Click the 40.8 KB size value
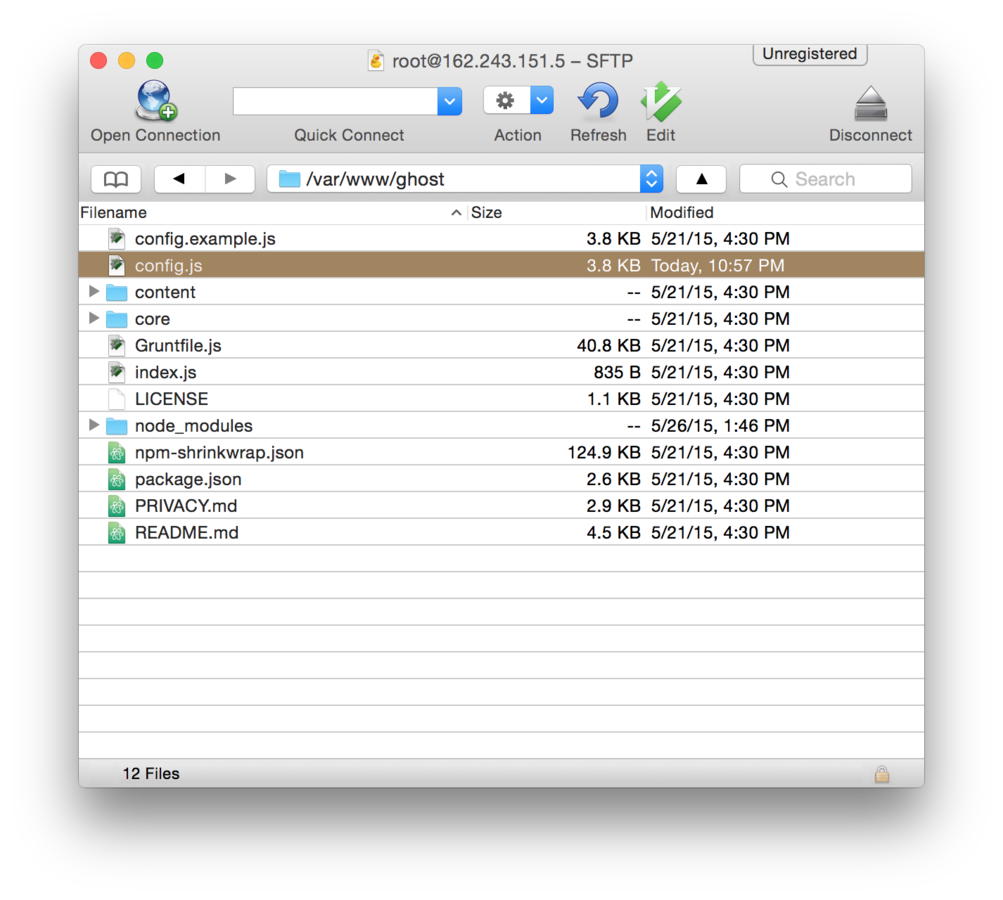The image size is (1003, 900). [x=608, y=345]
